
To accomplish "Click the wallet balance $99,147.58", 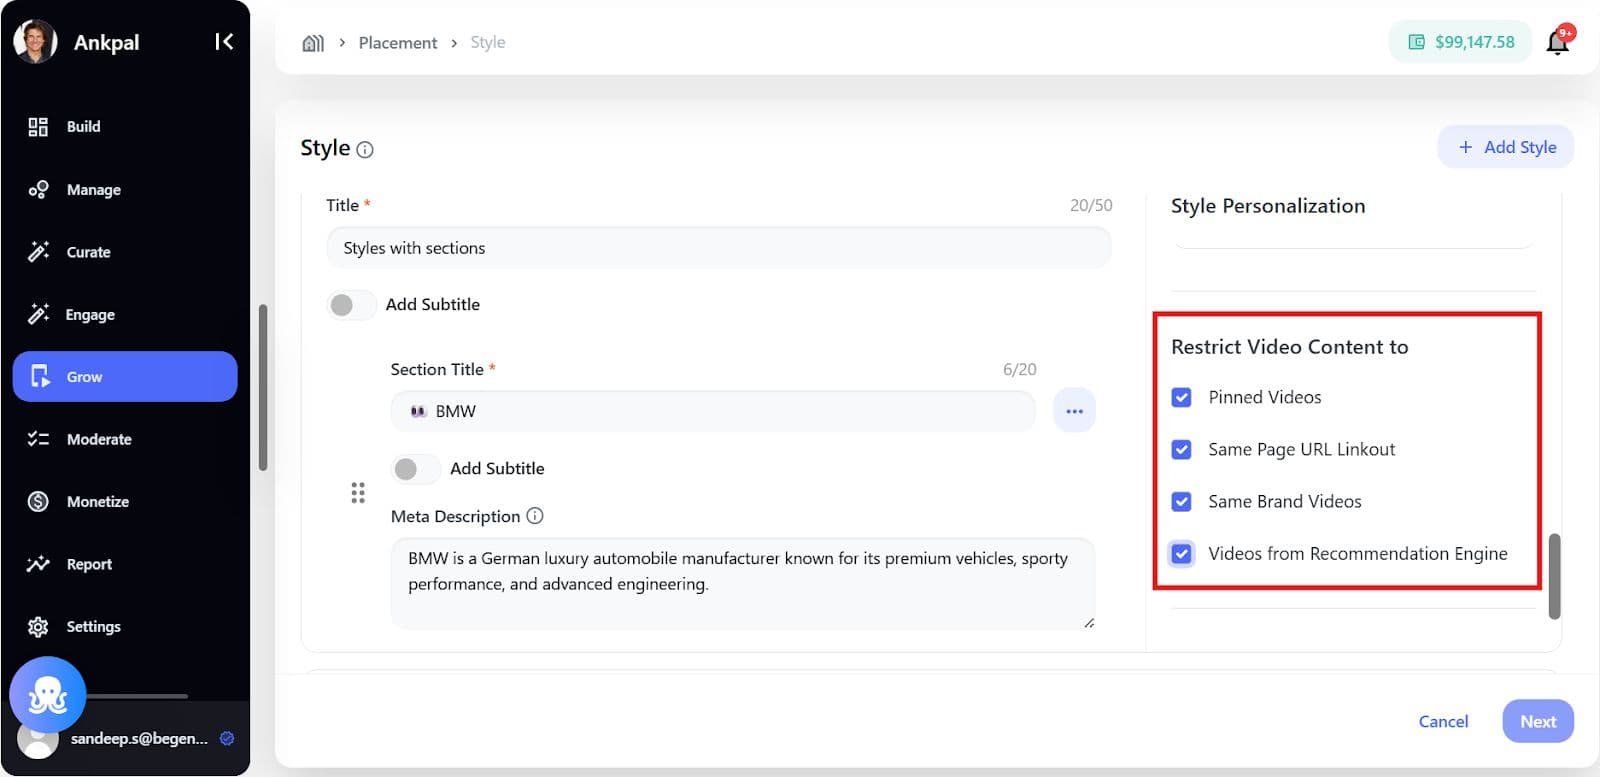I will coord(1460,42).
